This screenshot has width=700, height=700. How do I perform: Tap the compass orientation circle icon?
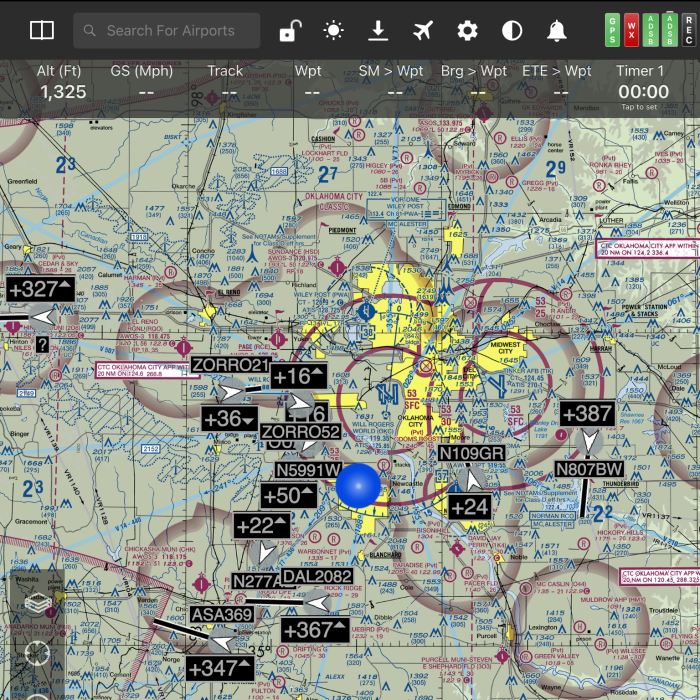point(38,652)
